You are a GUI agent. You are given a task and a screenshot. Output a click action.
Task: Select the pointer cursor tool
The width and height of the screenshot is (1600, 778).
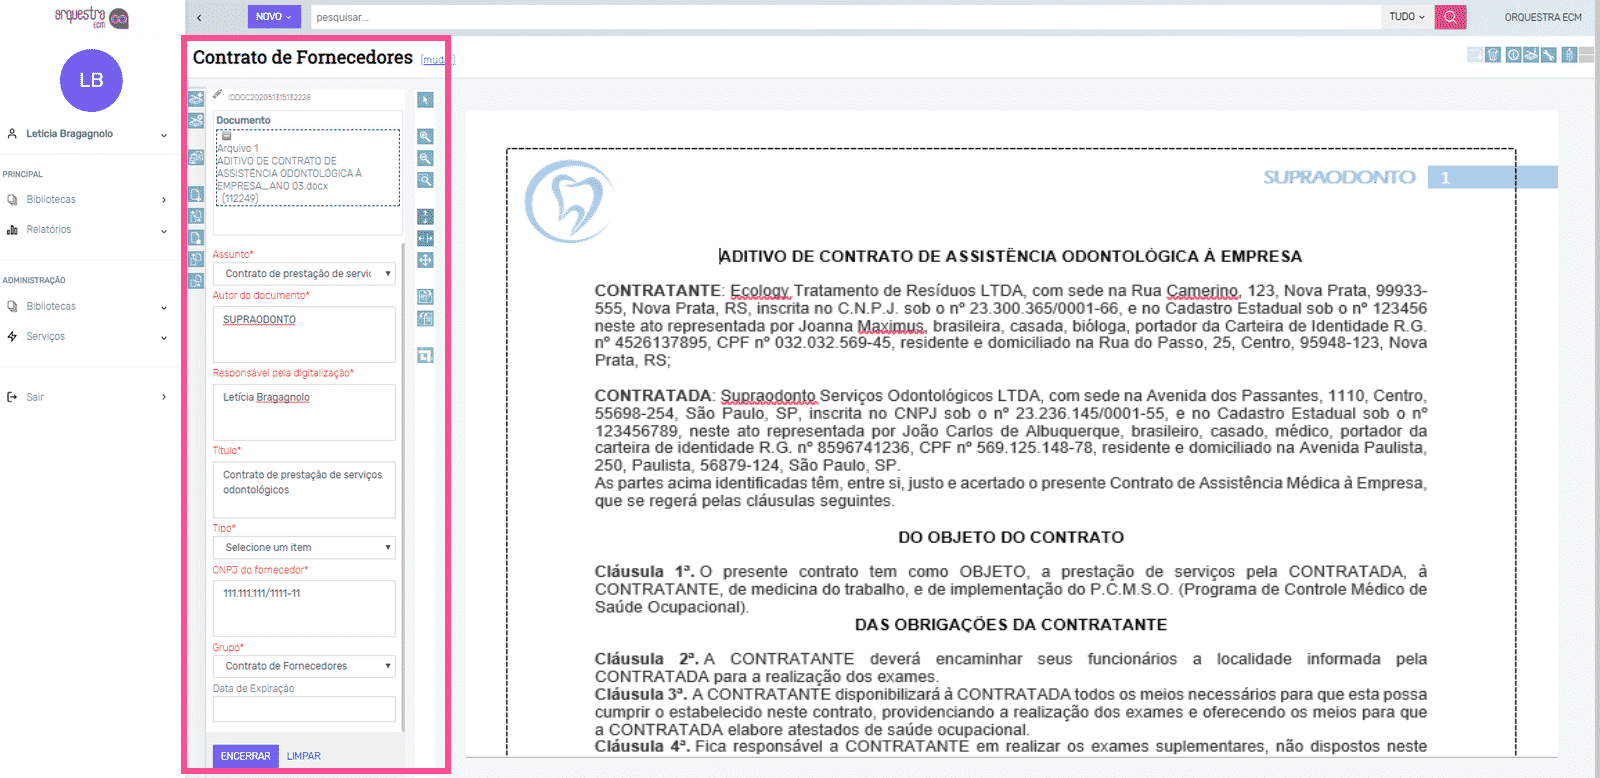[425, 100]
